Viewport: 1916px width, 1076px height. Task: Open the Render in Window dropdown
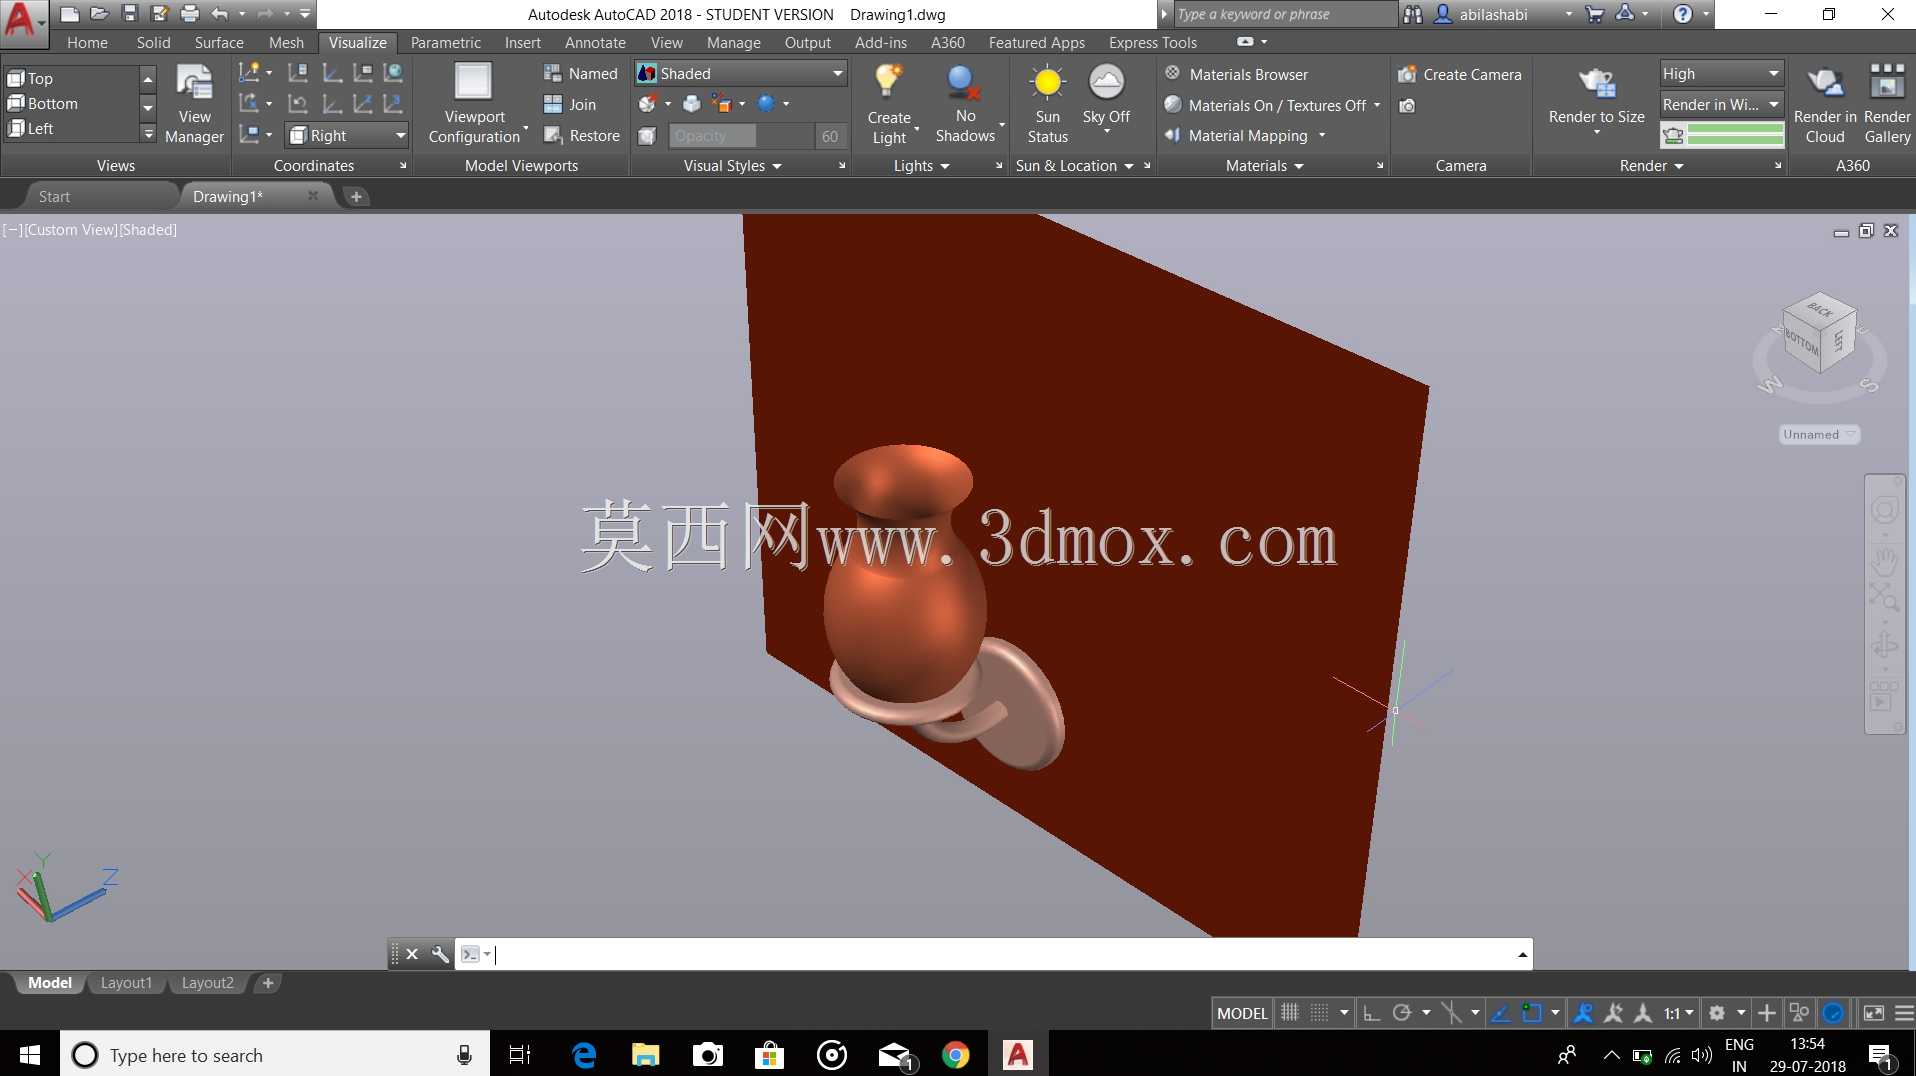1721,104
